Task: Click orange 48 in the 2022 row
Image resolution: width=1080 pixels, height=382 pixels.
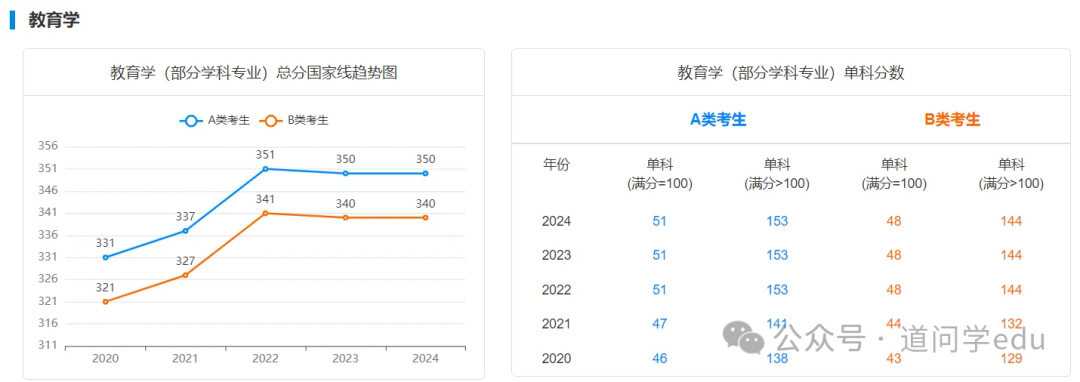Action: [x=894, y=290]
